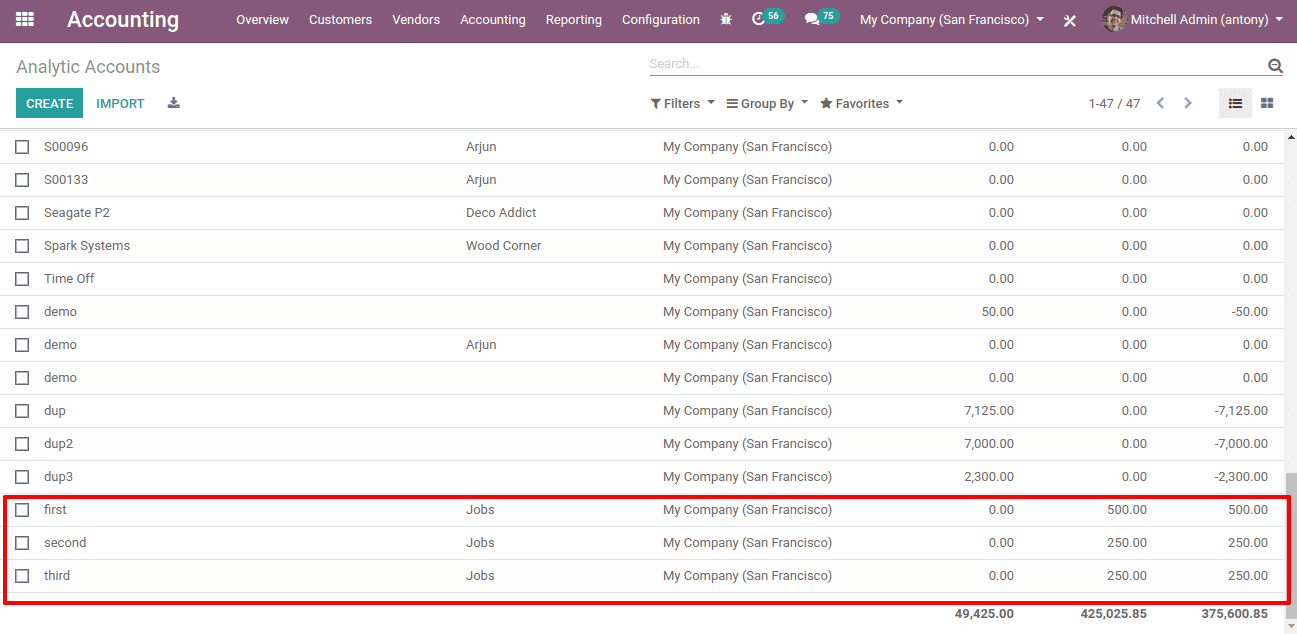The width and height of the screenshot is (1297, 634).
Task: Click the 500.00 credit of first
Action: (x=1127, y=510)
